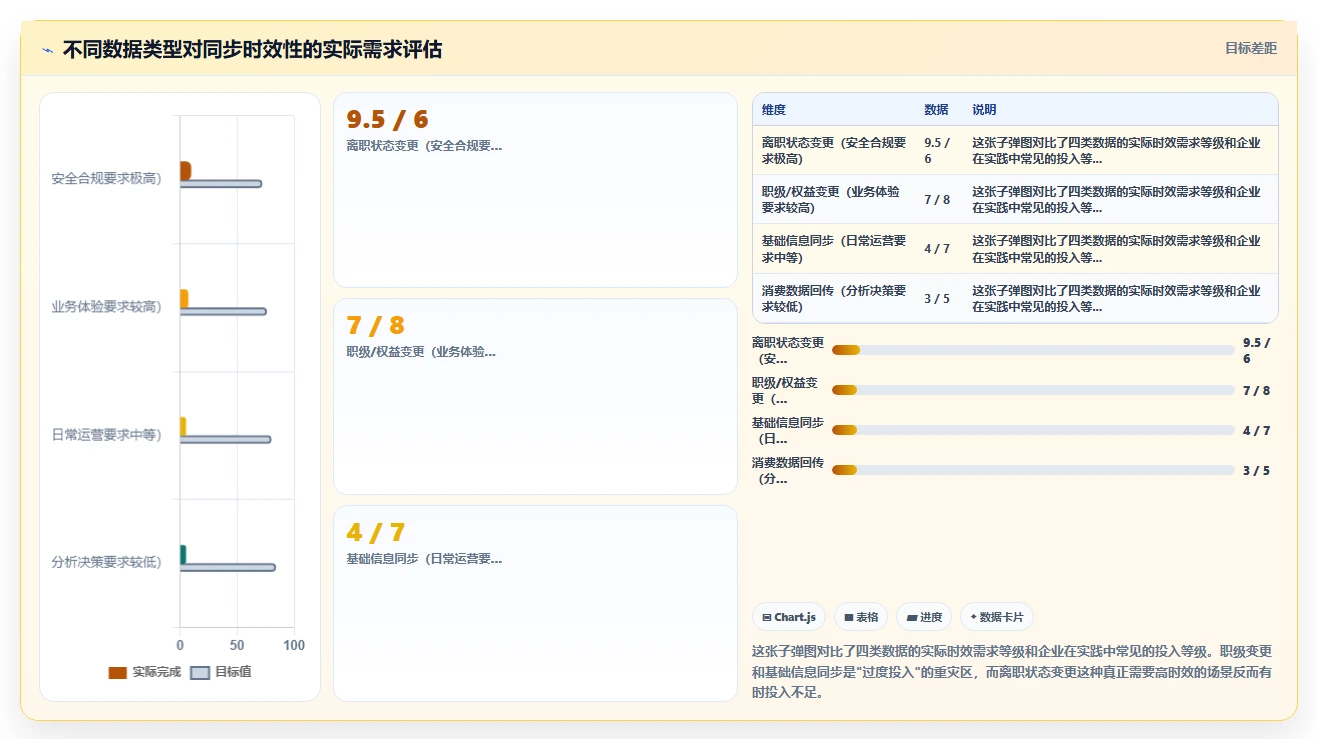
Task: Click the gray target bar for 日常运营要求中等
Action: 225,440
